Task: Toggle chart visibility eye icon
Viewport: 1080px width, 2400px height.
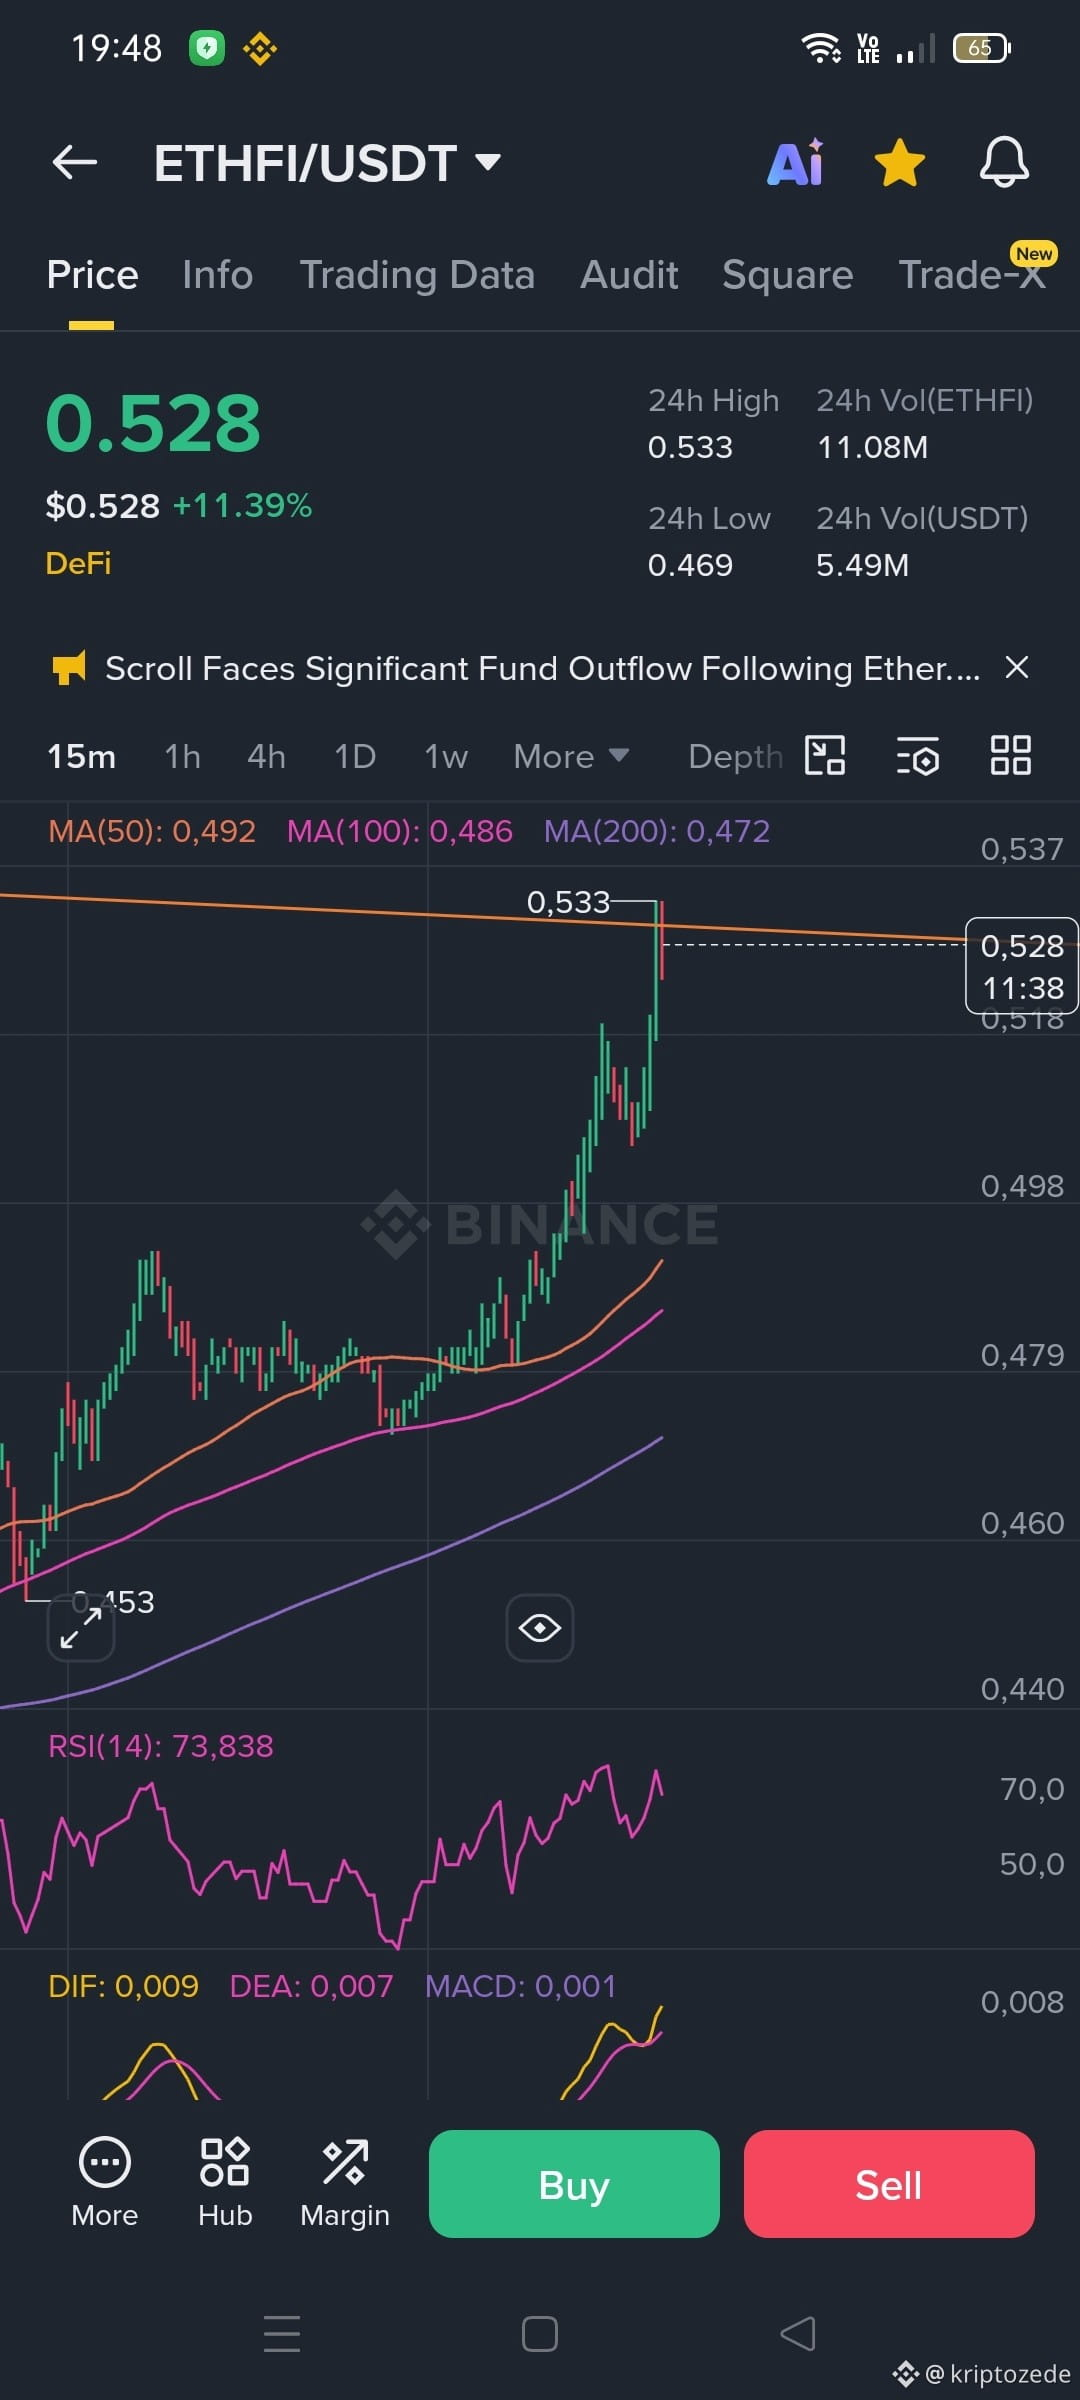Action: click(540, 1628)
